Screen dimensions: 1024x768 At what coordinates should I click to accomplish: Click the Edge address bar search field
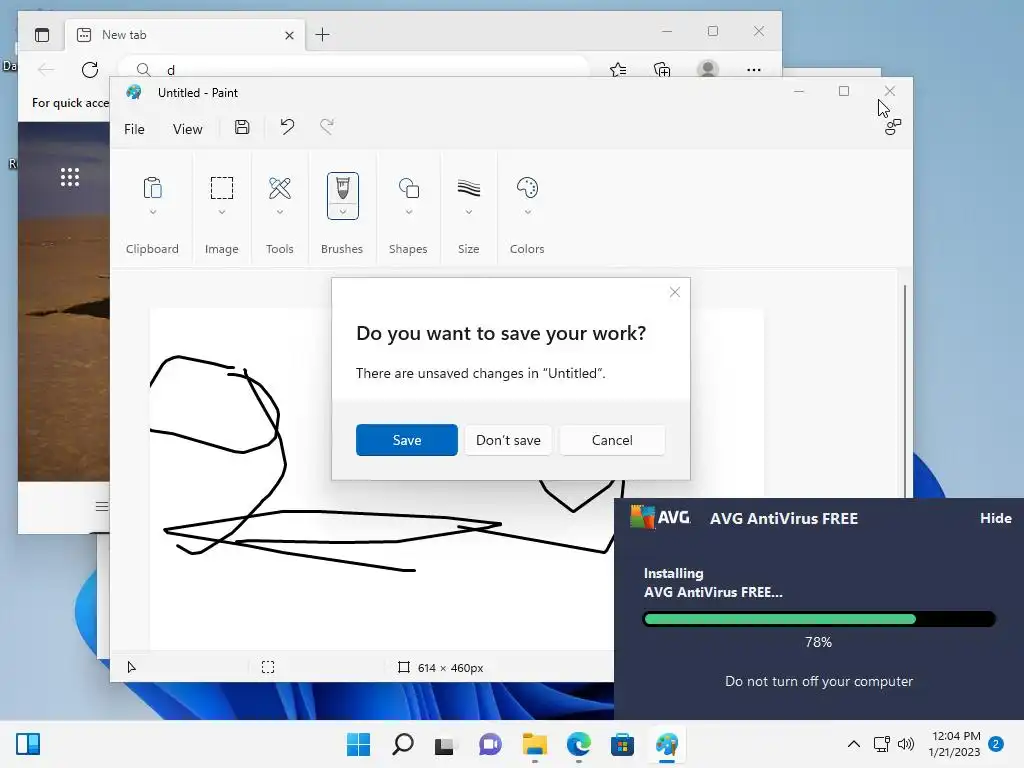[353, 69]
